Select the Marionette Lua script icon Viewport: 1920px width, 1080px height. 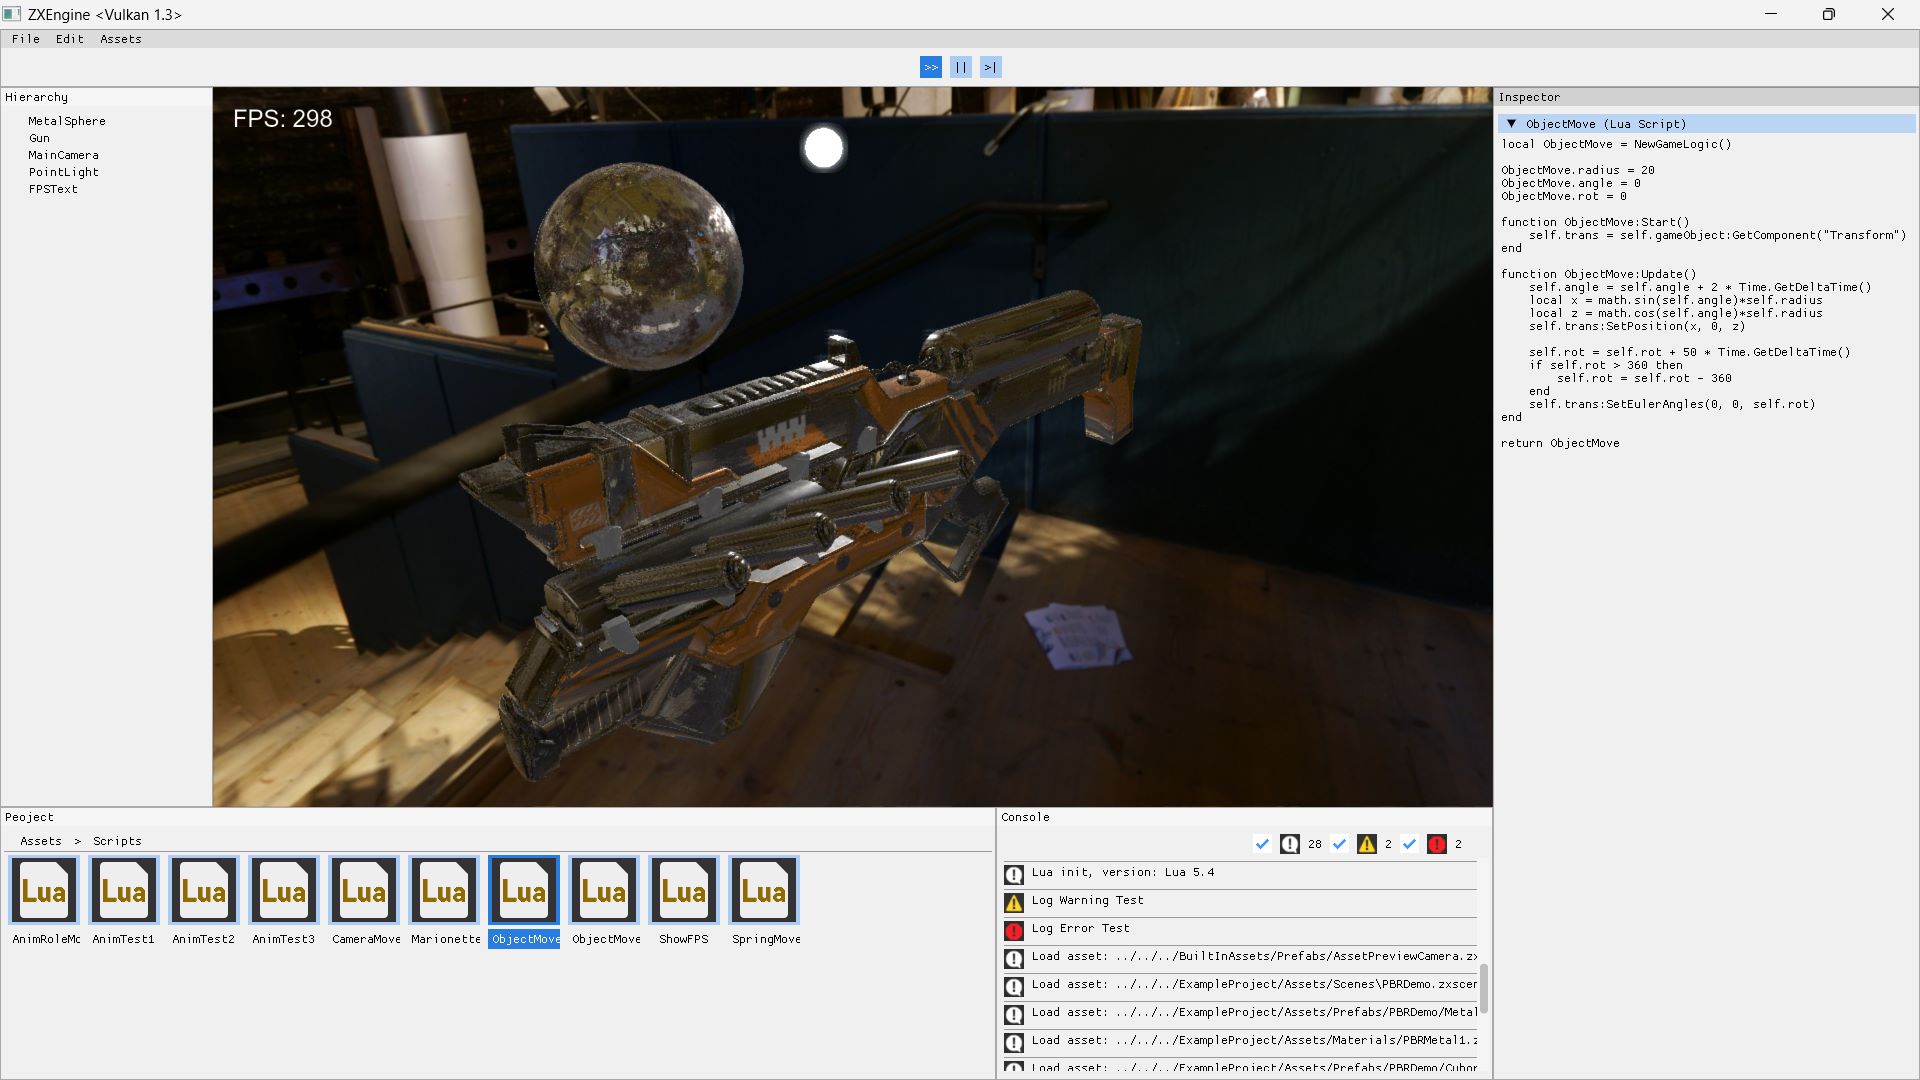(x=444, y=890)
